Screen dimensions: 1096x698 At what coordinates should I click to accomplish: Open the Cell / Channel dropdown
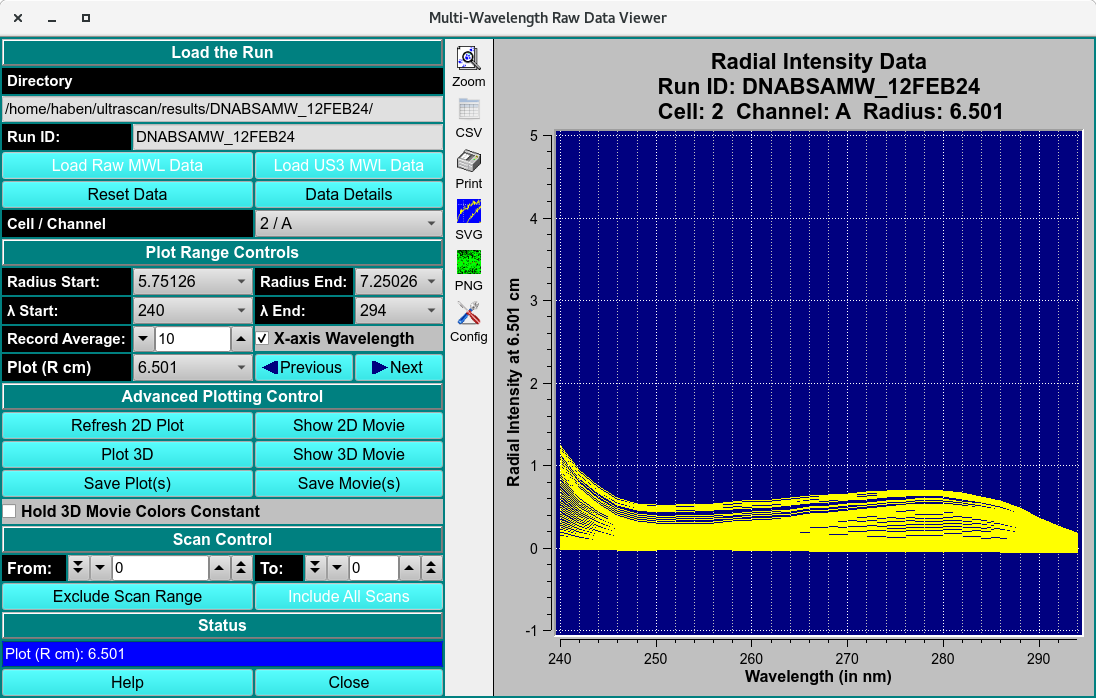[348, 224]
